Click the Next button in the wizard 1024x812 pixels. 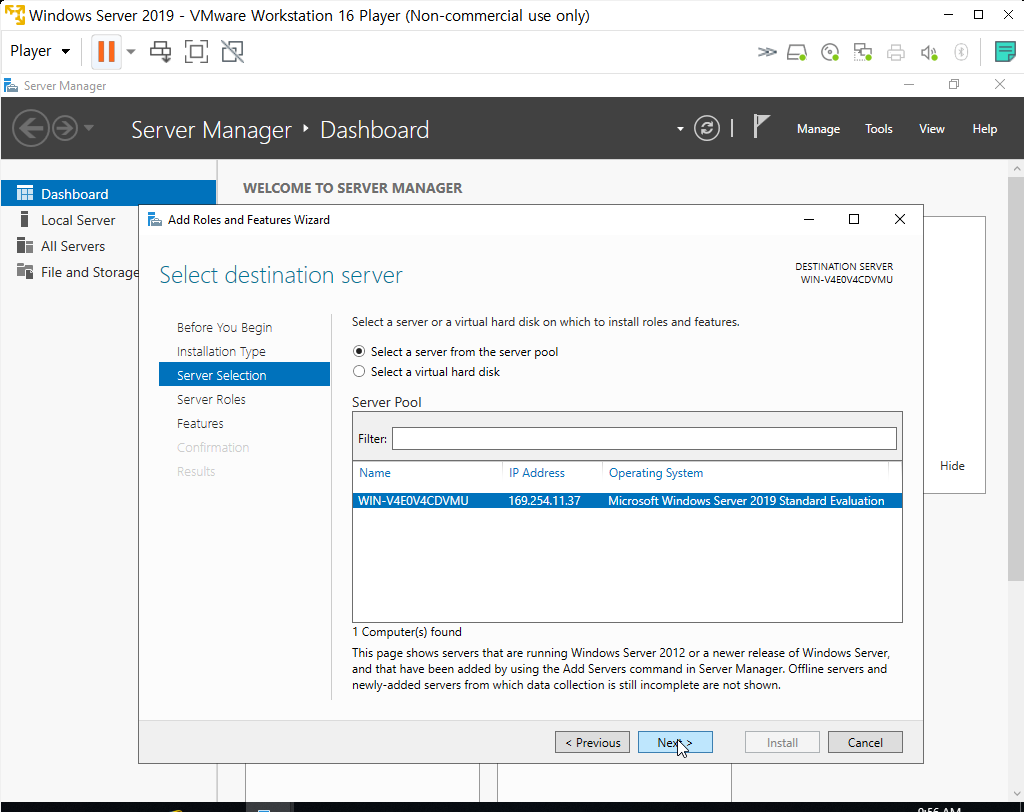click(675, 742)
